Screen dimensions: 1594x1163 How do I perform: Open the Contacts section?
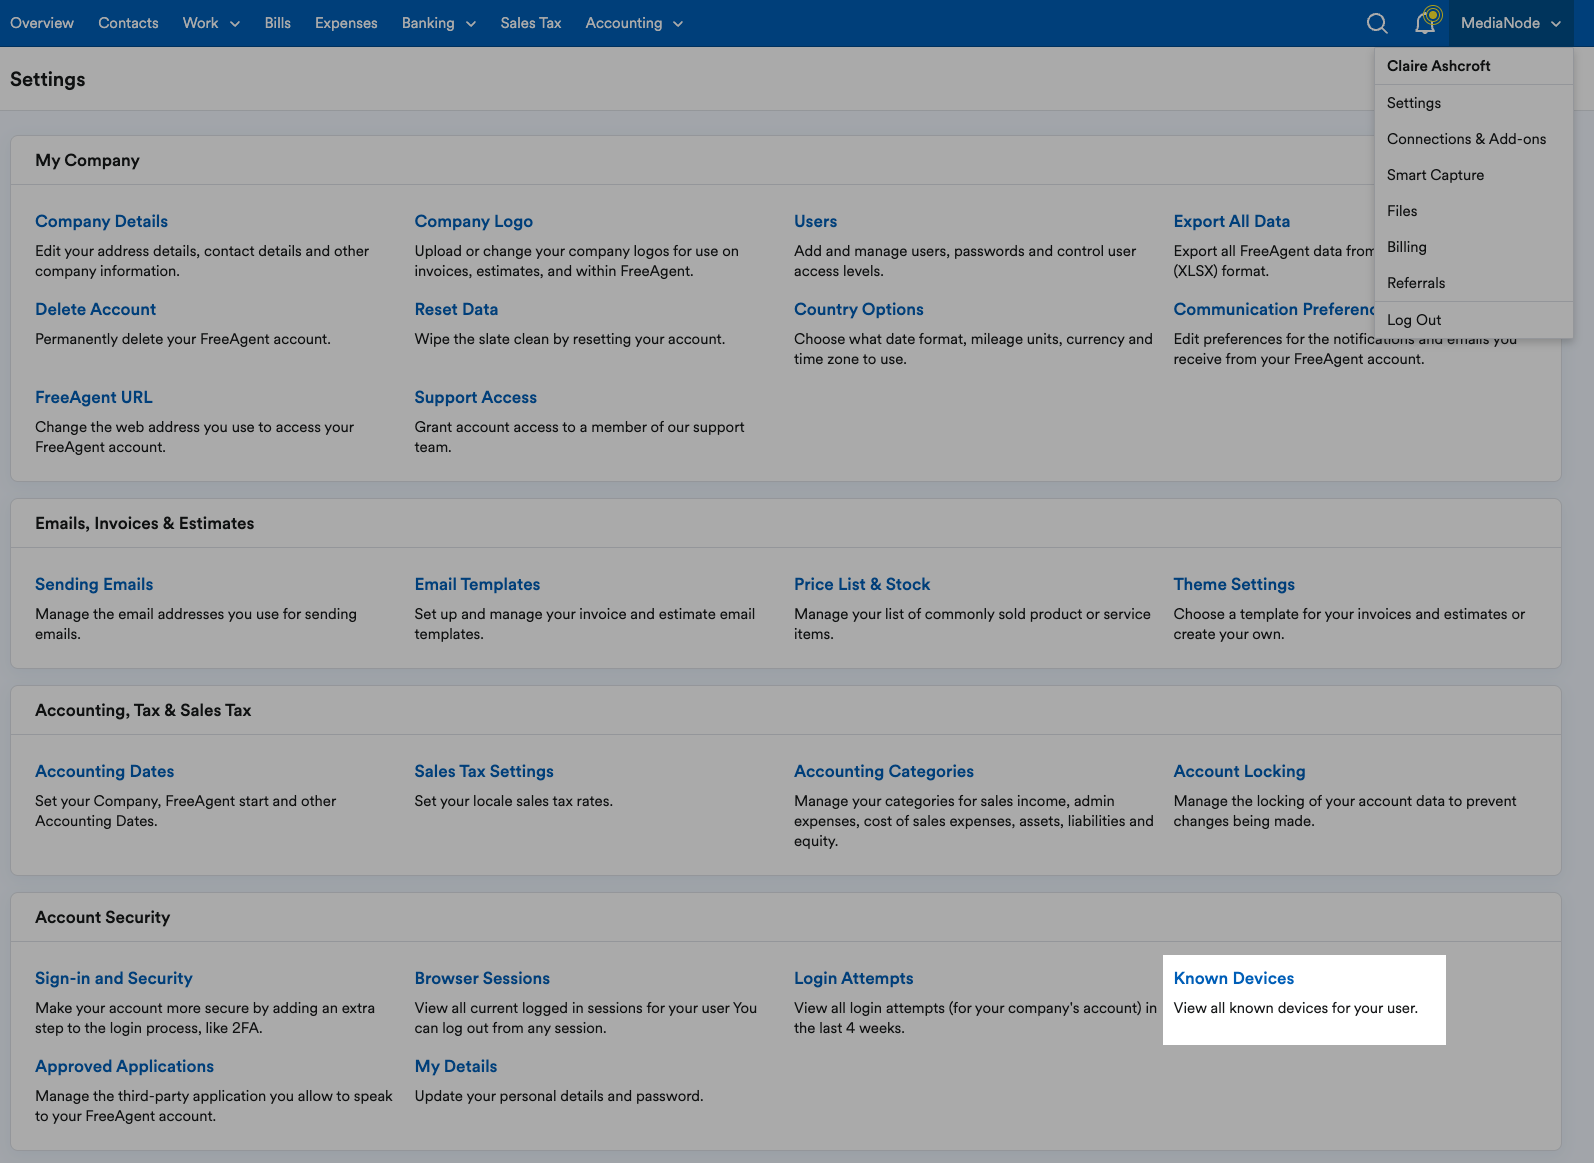(x=128, y=23)
